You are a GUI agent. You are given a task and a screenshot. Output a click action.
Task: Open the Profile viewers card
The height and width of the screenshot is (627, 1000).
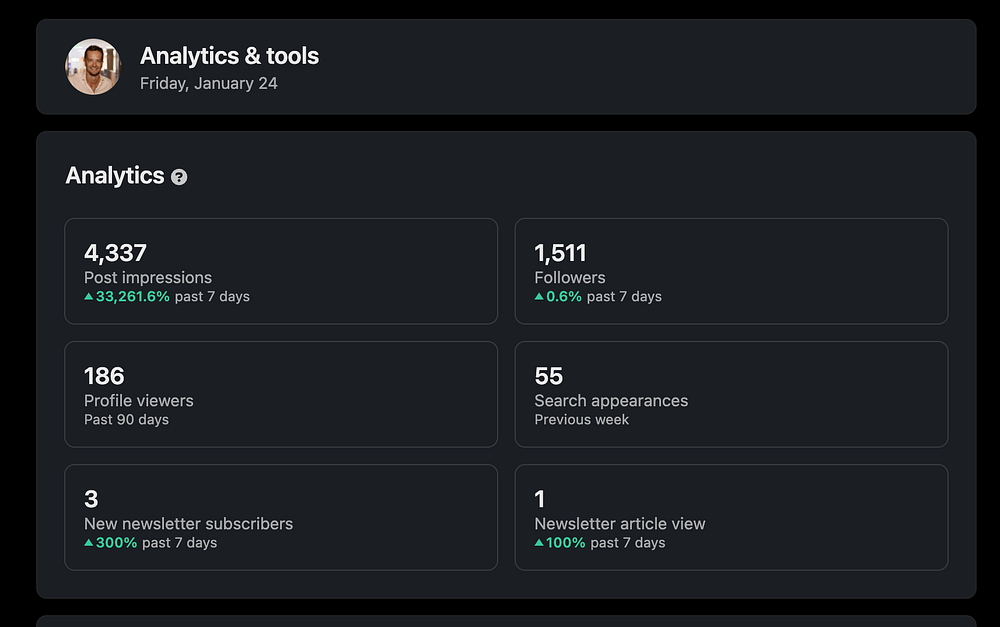coord(280,394)
